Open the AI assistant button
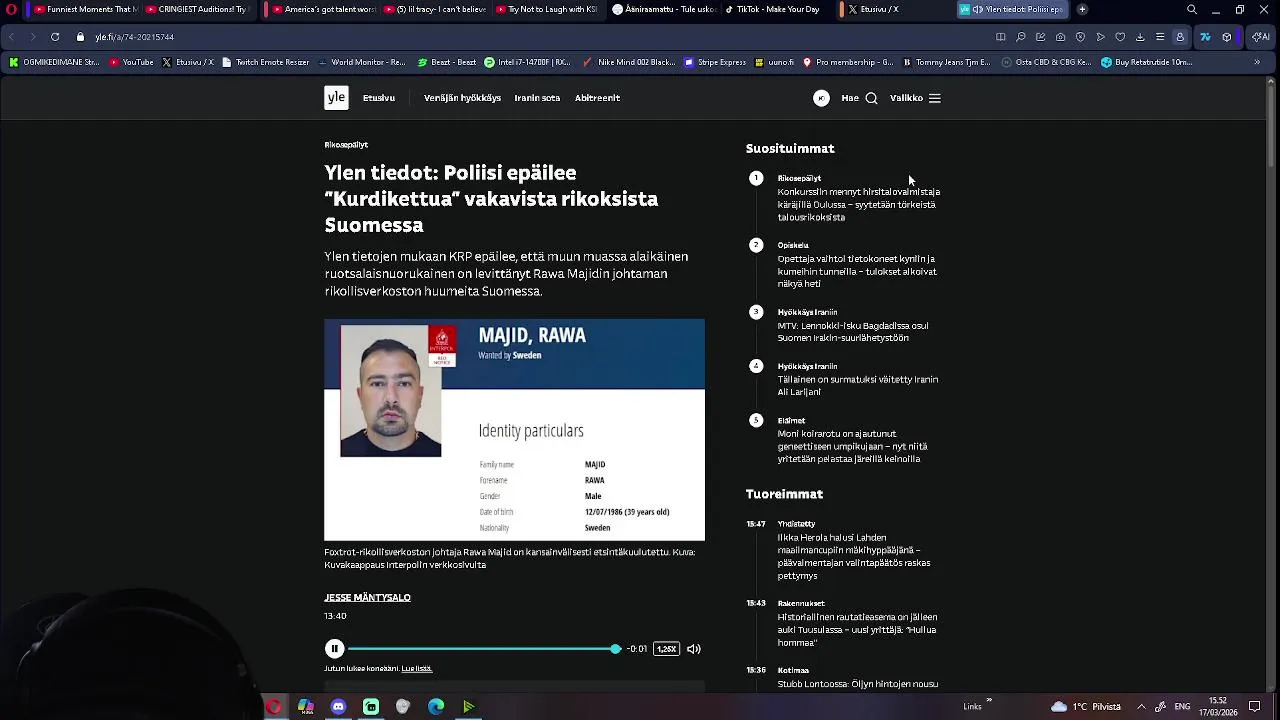Image resolution: width=1280 pixels, height=720 pixels. click(x=1259, y=37)
